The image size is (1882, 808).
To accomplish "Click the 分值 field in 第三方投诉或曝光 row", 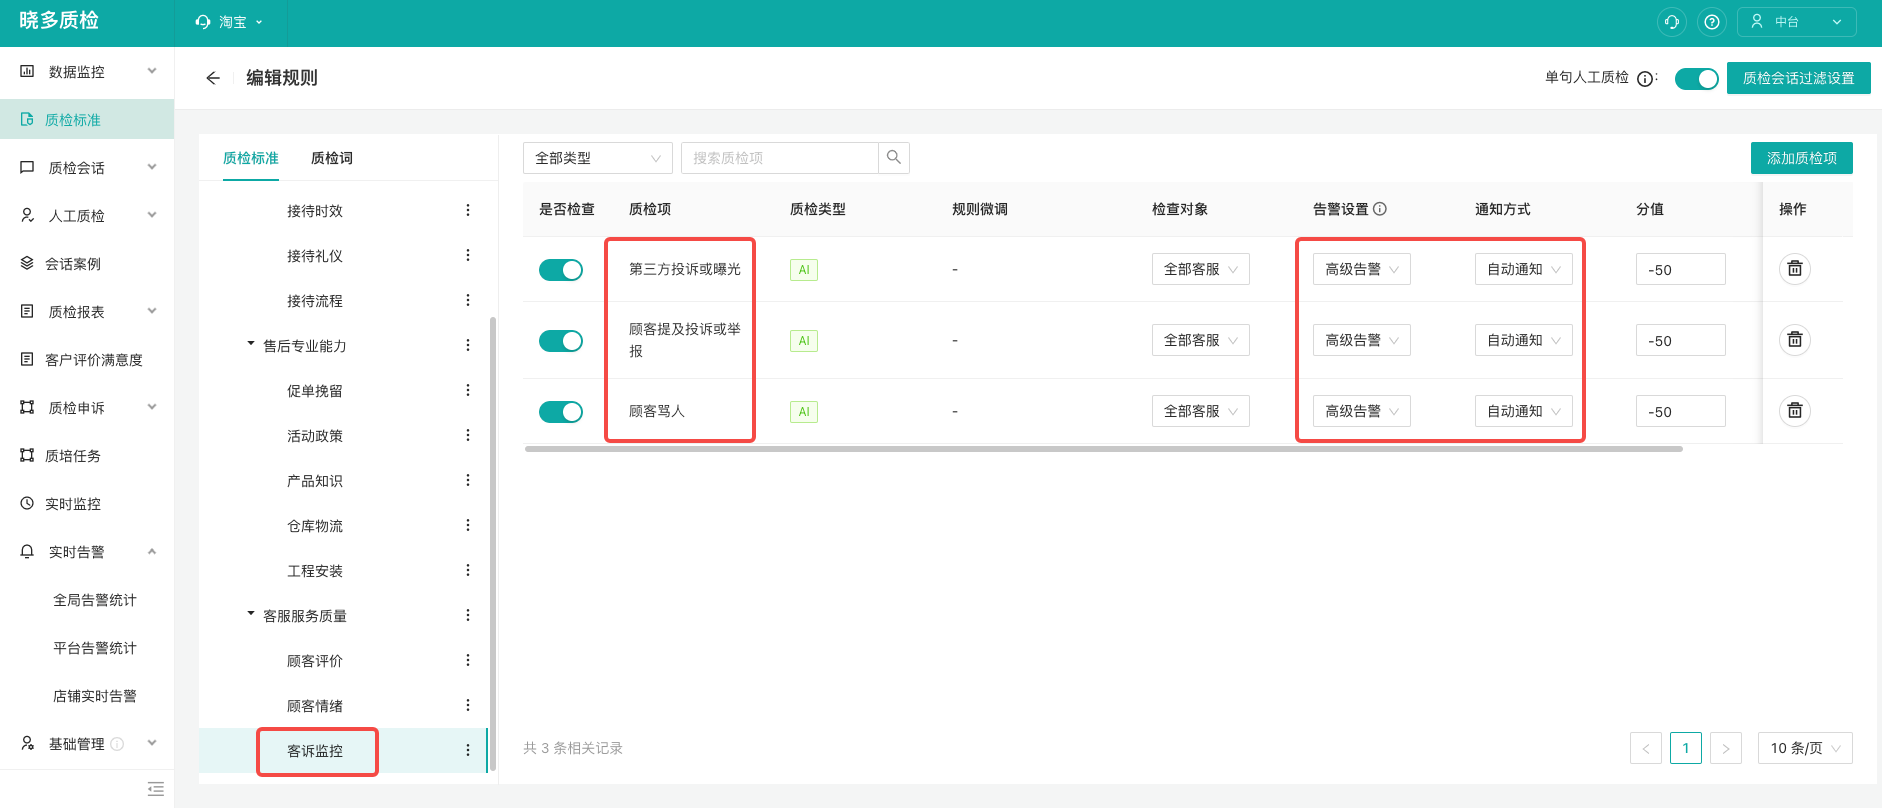I will (x=1680, y=269).
